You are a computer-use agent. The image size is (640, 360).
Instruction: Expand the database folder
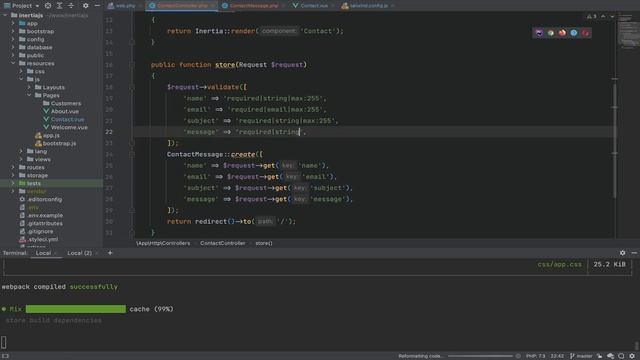pos(13,47)
